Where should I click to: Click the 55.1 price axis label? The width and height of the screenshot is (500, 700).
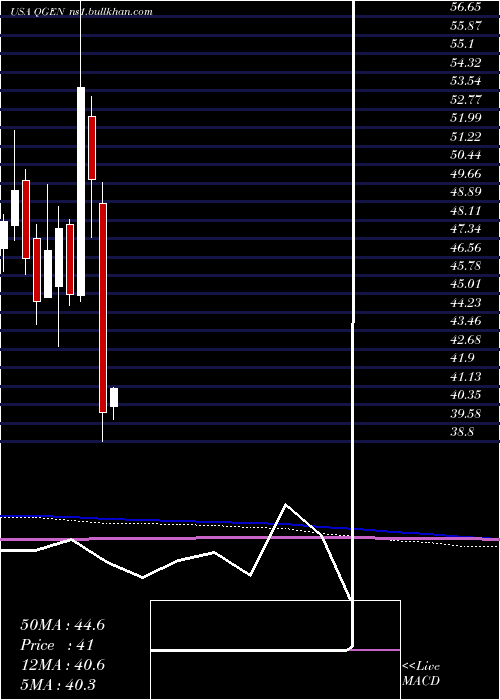[x=462, y=44]
